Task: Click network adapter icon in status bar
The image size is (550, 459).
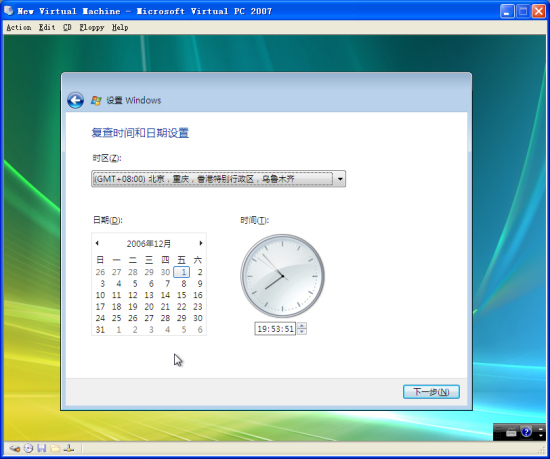Action: 69,448
